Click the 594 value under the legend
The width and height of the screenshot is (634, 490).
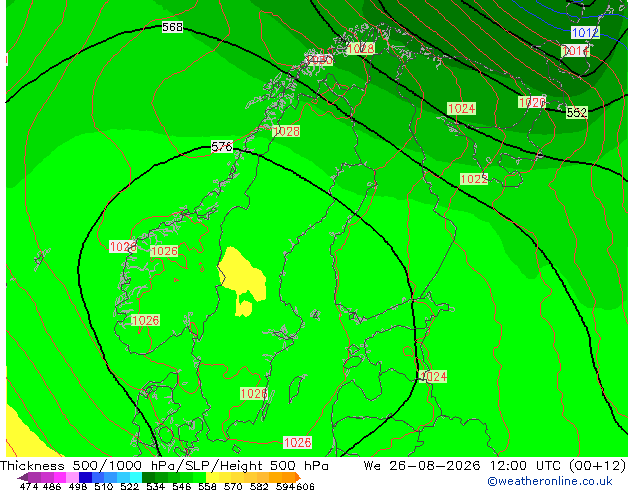[x=285, y=486]
